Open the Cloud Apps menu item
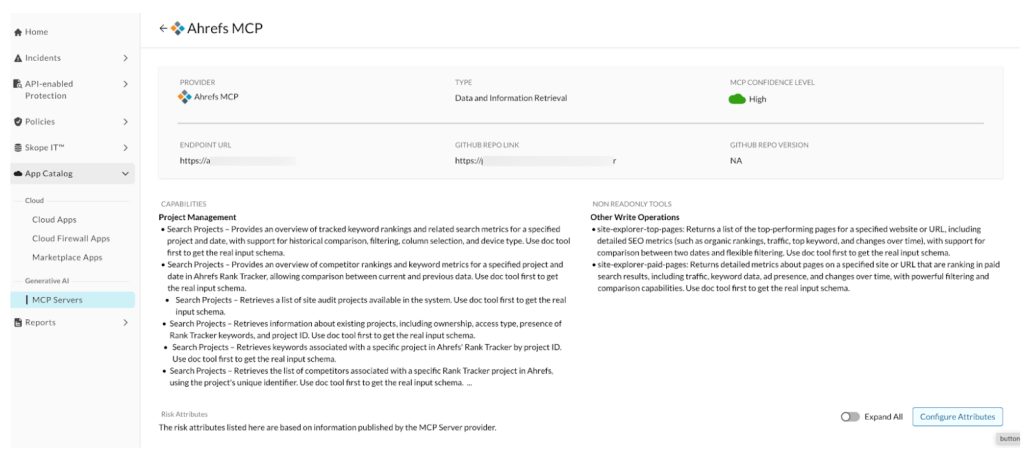Screen dimensions: 1024x453 tap(54, 220)
